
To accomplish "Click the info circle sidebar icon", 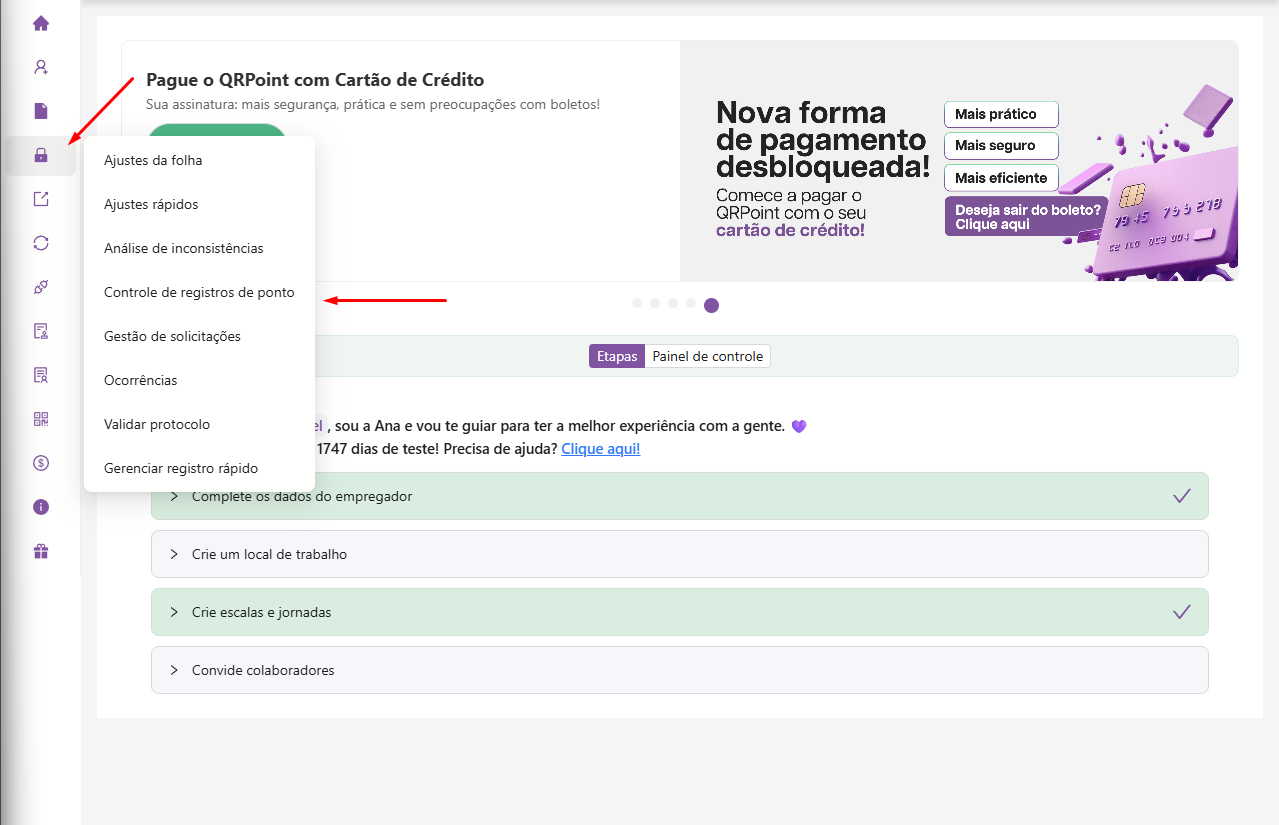I will coord(41,507).
